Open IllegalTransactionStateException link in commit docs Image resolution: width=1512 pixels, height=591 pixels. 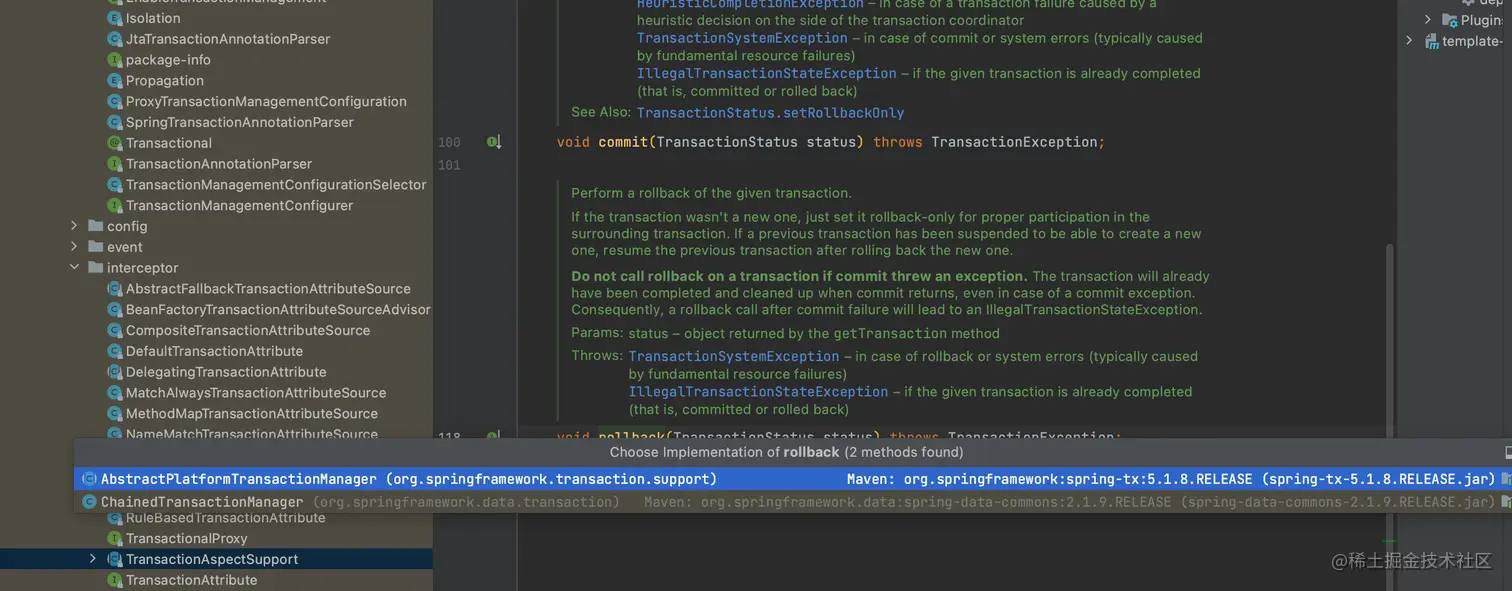tap(767, 73)
